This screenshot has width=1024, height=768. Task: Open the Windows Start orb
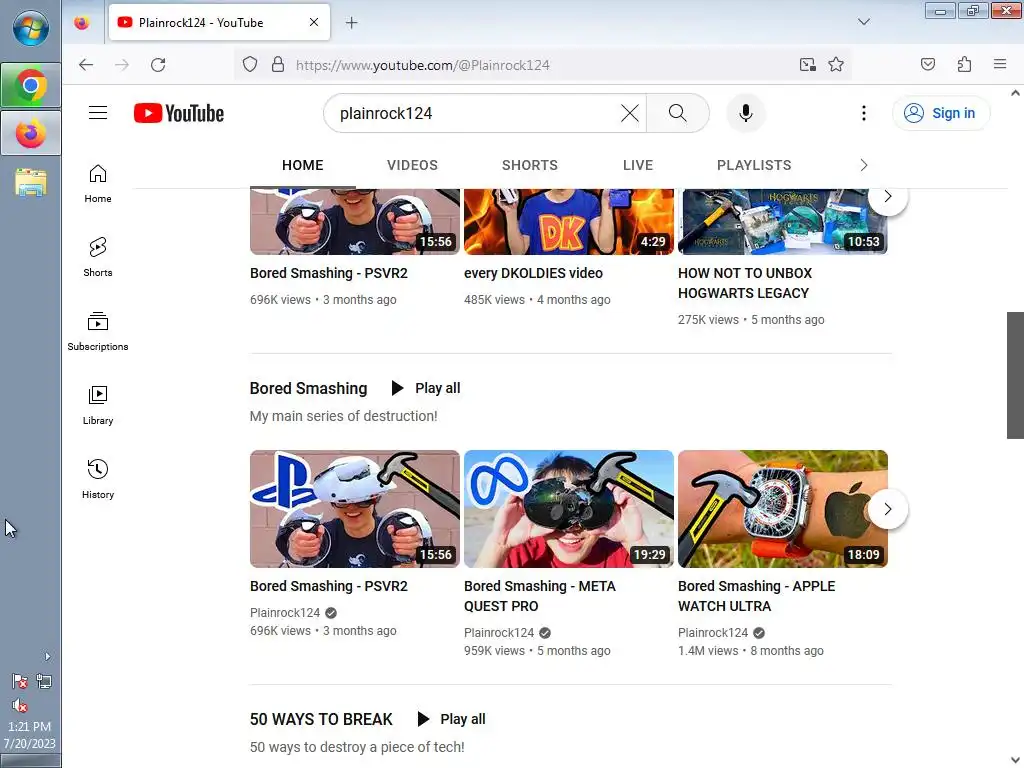30,29
